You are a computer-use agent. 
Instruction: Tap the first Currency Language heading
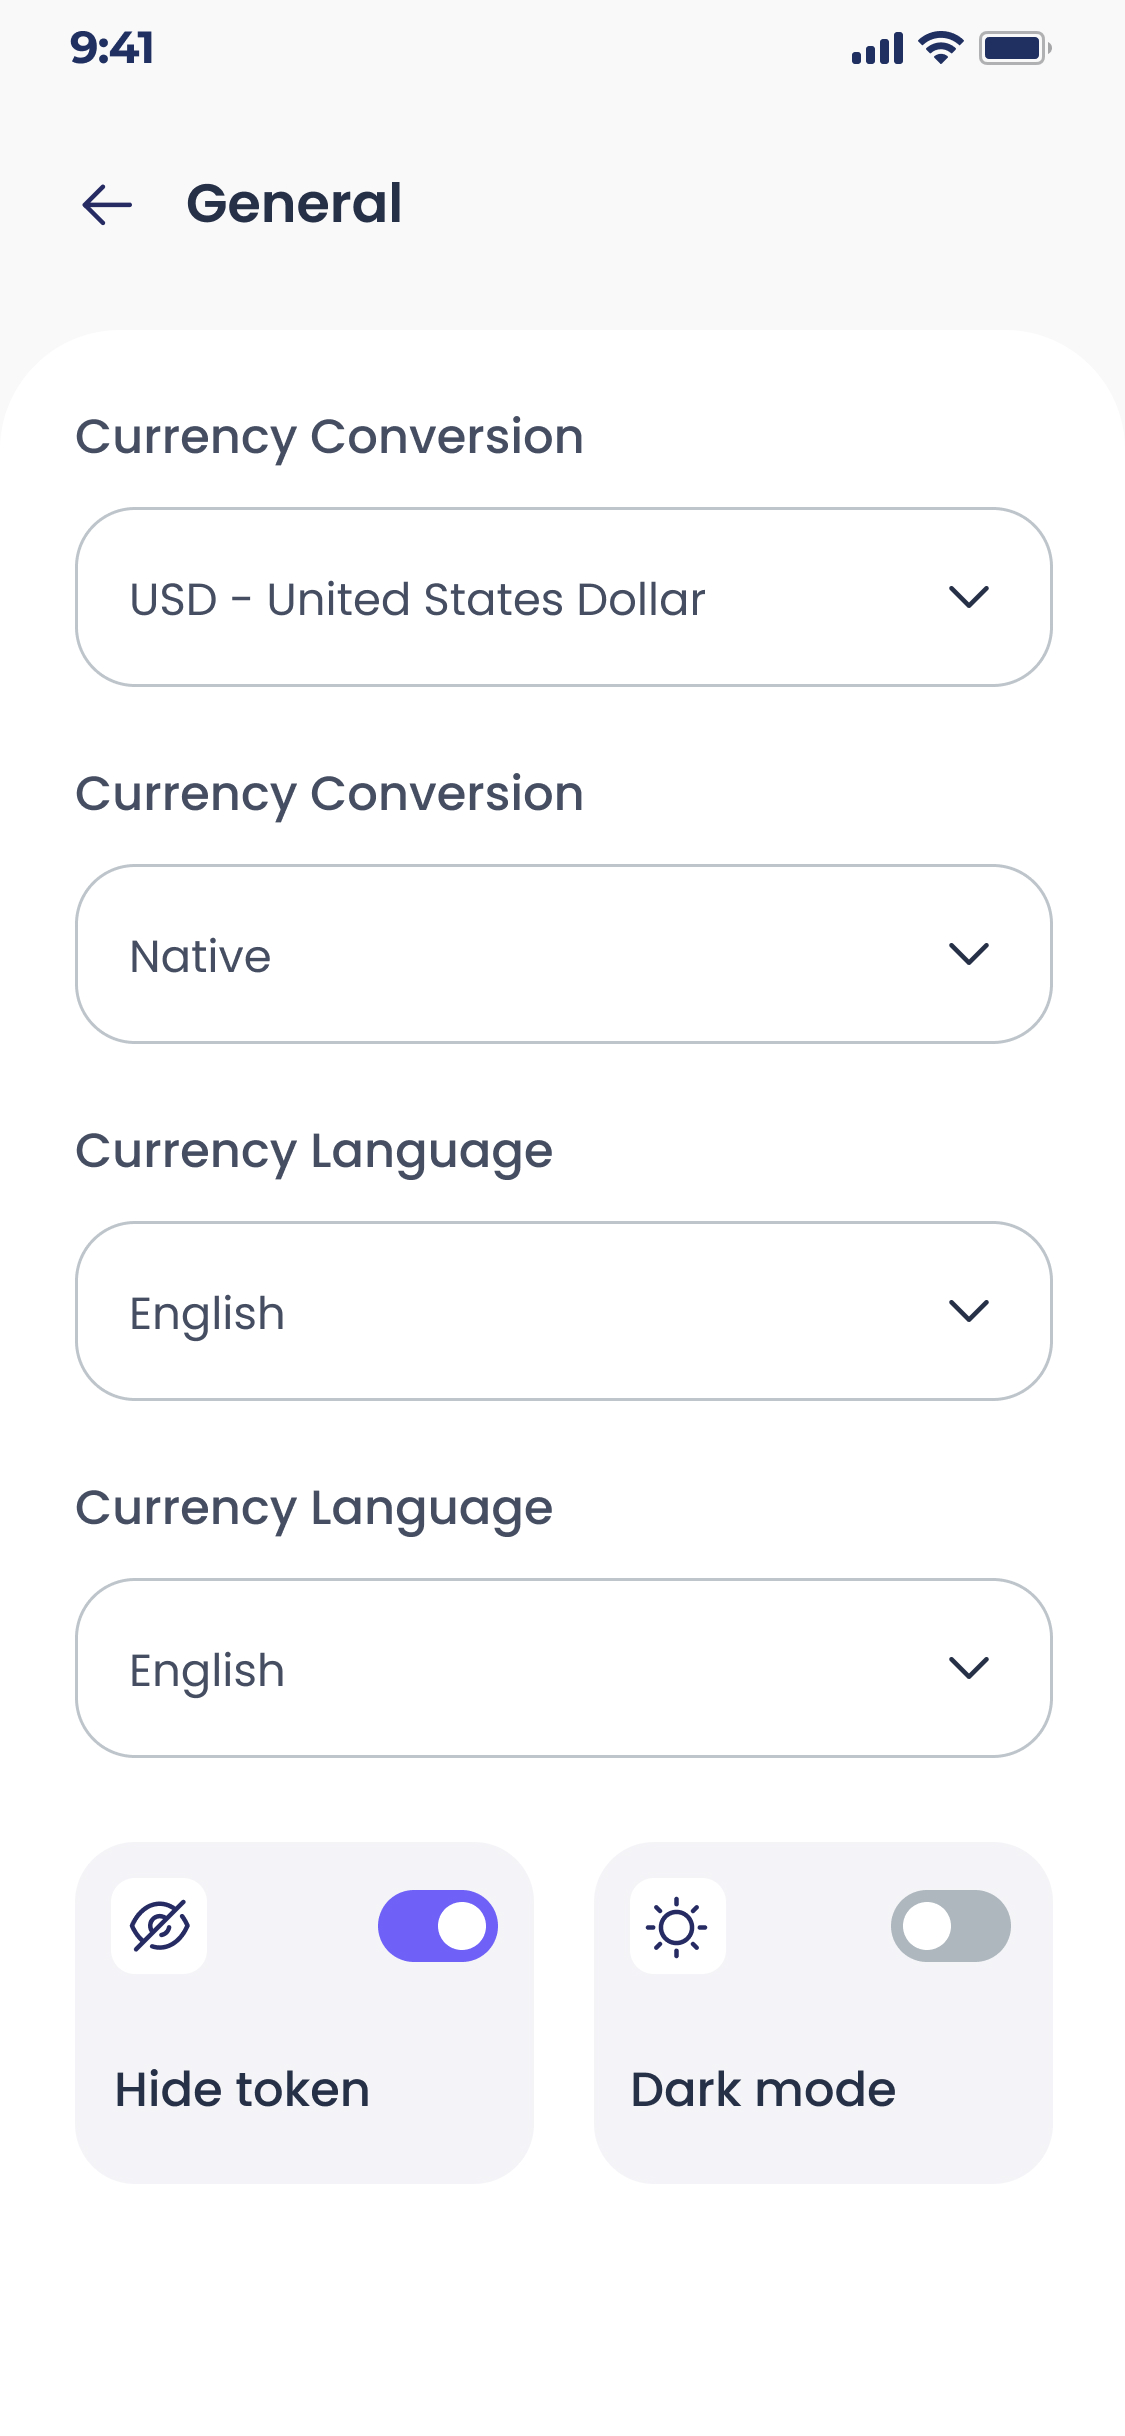pos(314,1151)
